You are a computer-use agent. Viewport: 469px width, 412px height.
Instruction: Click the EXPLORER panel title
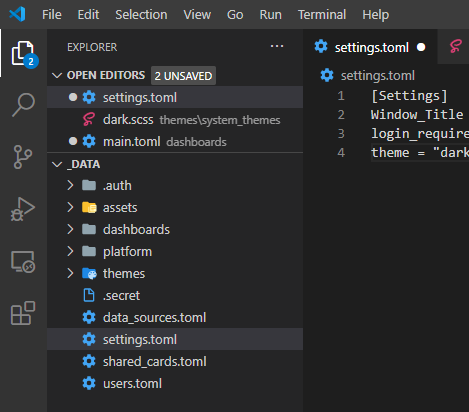tap(92, 47)
